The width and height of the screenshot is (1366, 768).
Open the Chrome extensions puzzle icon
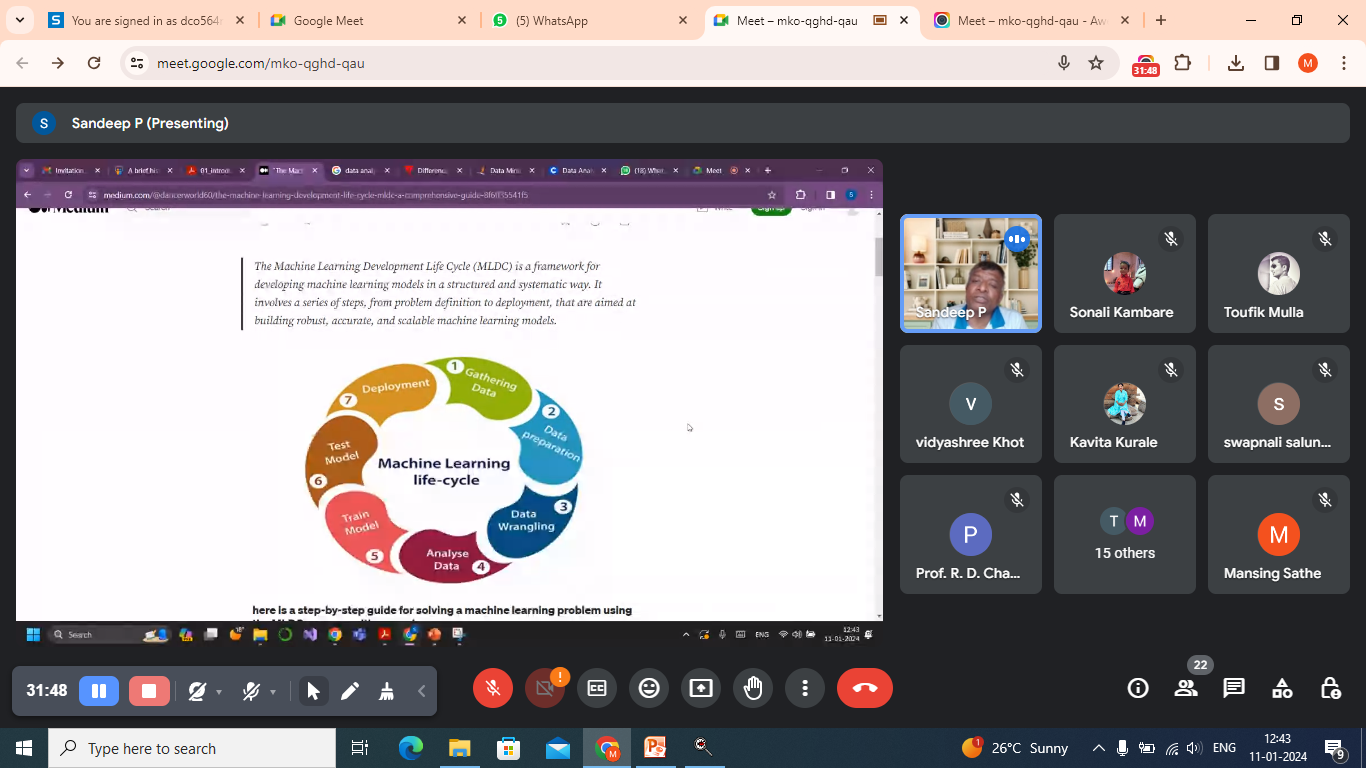1182,63
